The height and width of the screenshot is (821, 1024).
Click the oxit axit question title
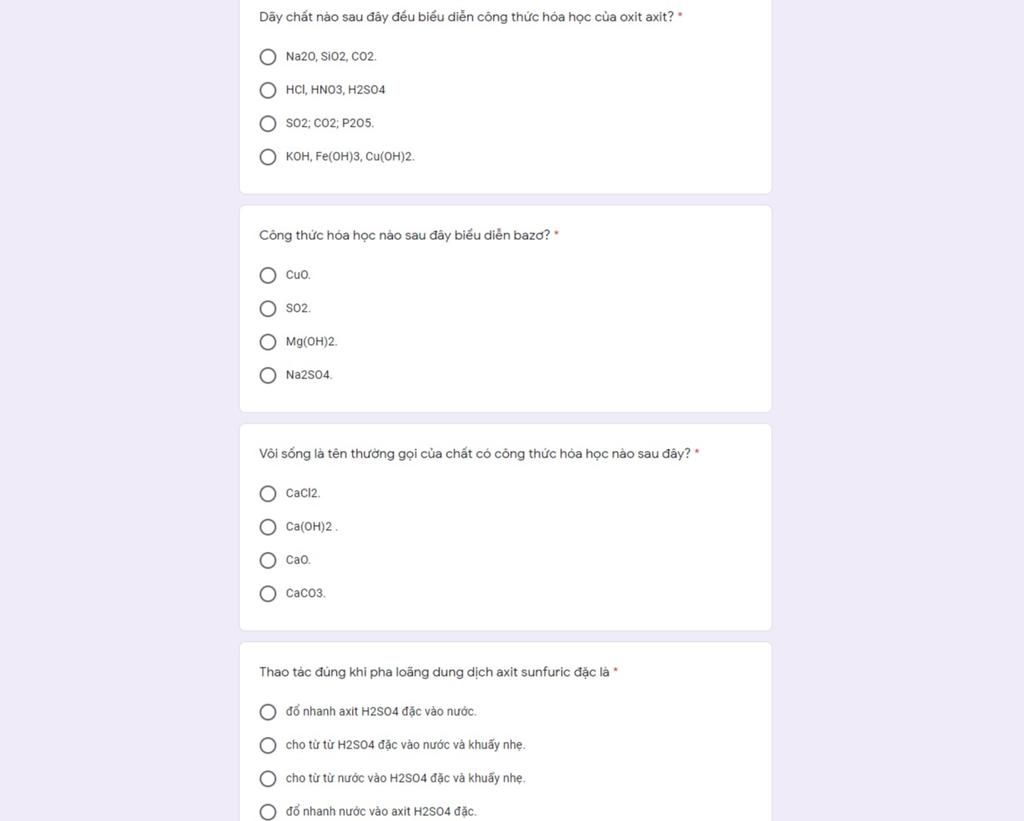[466, 17]
